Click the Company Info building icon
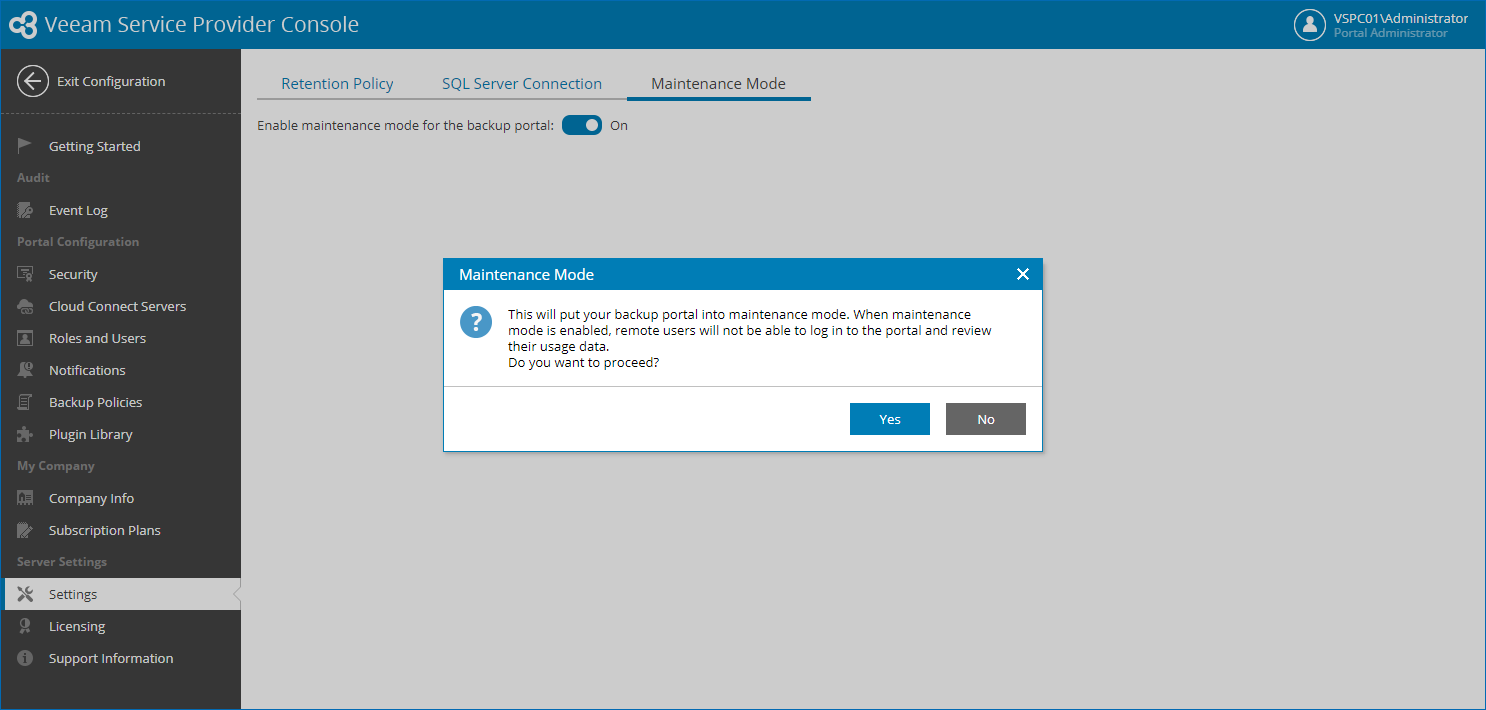Viewport: 1486px width, 710px height. 25,498
